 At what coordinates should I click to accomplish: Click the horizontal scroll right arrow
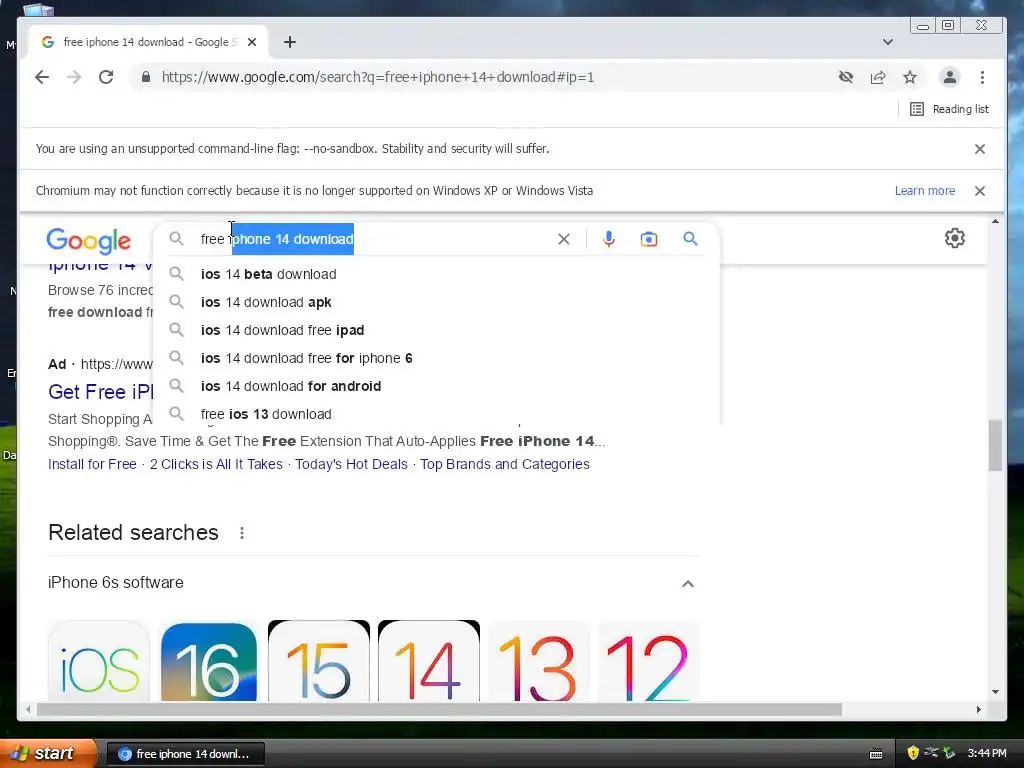pyautogui.click(x=978, y=709)
